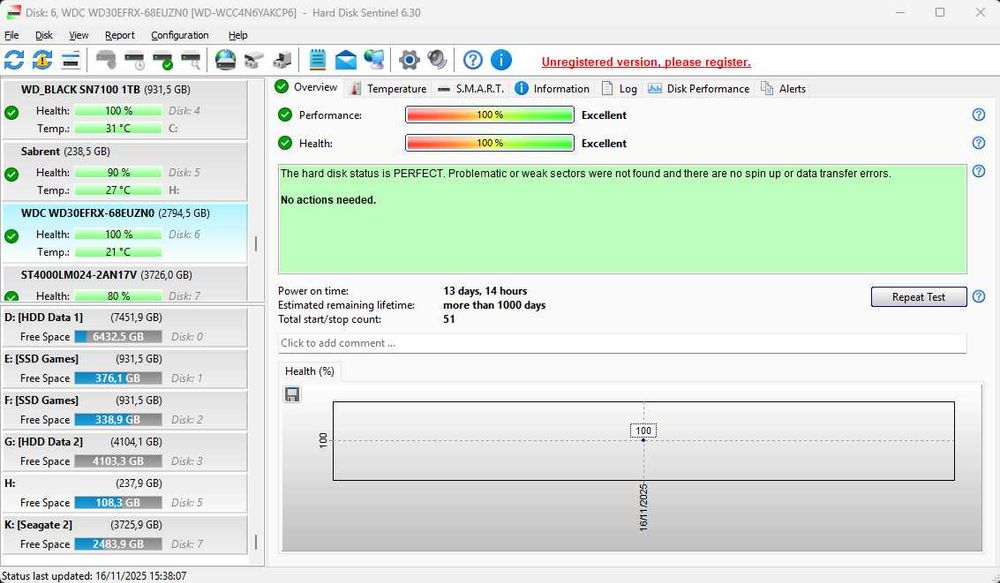Click the floppy save icon above health chart
This screenshot has height=583, width=1000.
pyautogui.click(x=292, y=394)
